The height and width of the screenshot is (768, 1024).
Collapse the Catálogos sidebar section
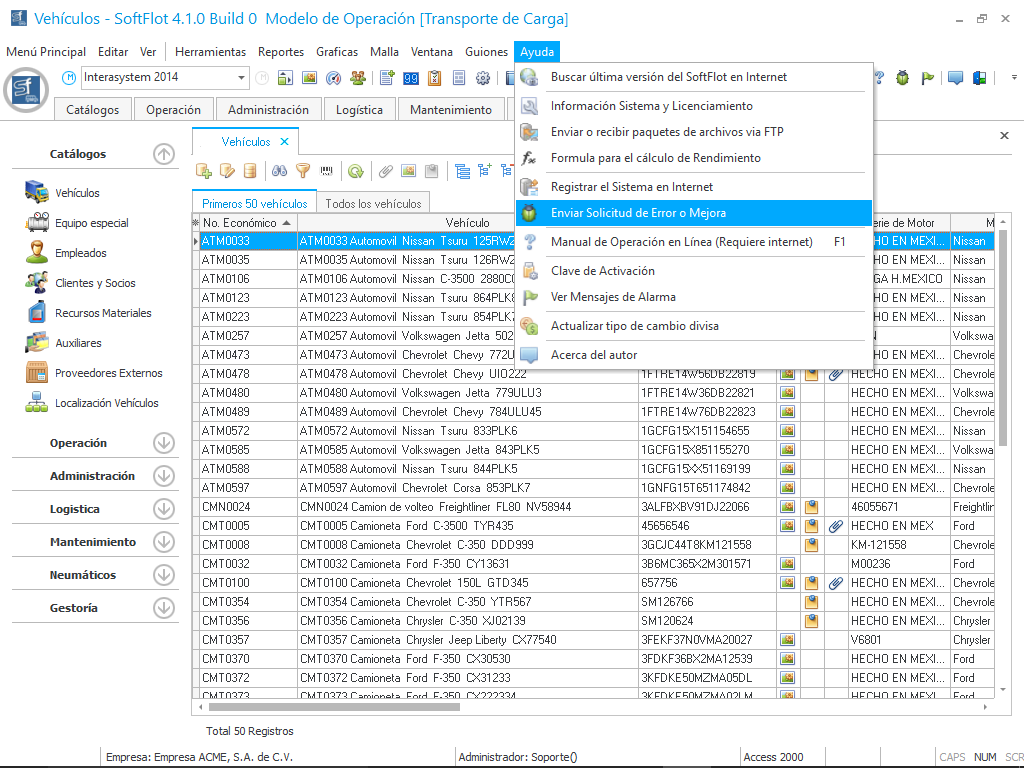pyautogui.click(x=163, y=154)
